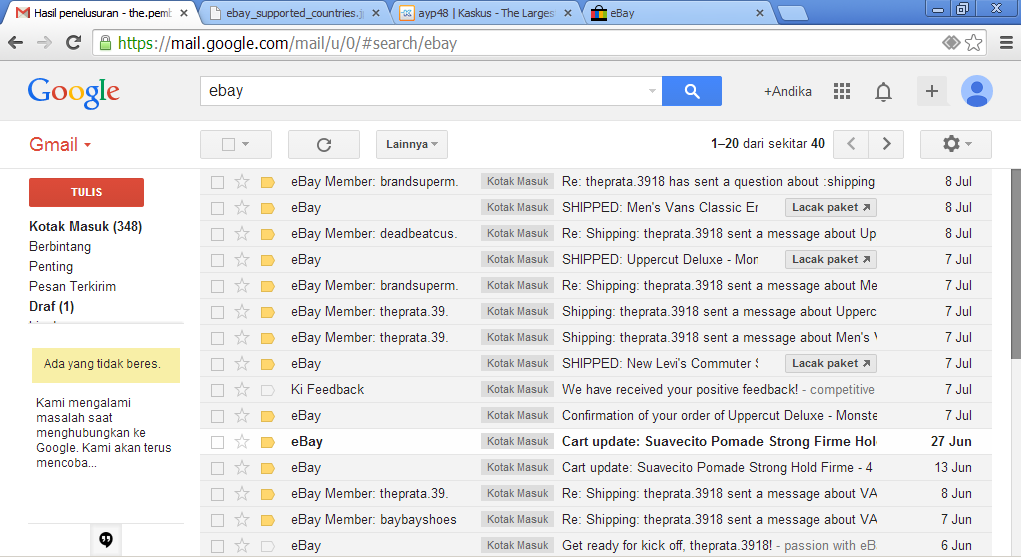Viewport: 1021px width, 558px height.
Task: Tick checkbox for SHIPPED Uppercut Deluxe email
Action: point(217,260)
